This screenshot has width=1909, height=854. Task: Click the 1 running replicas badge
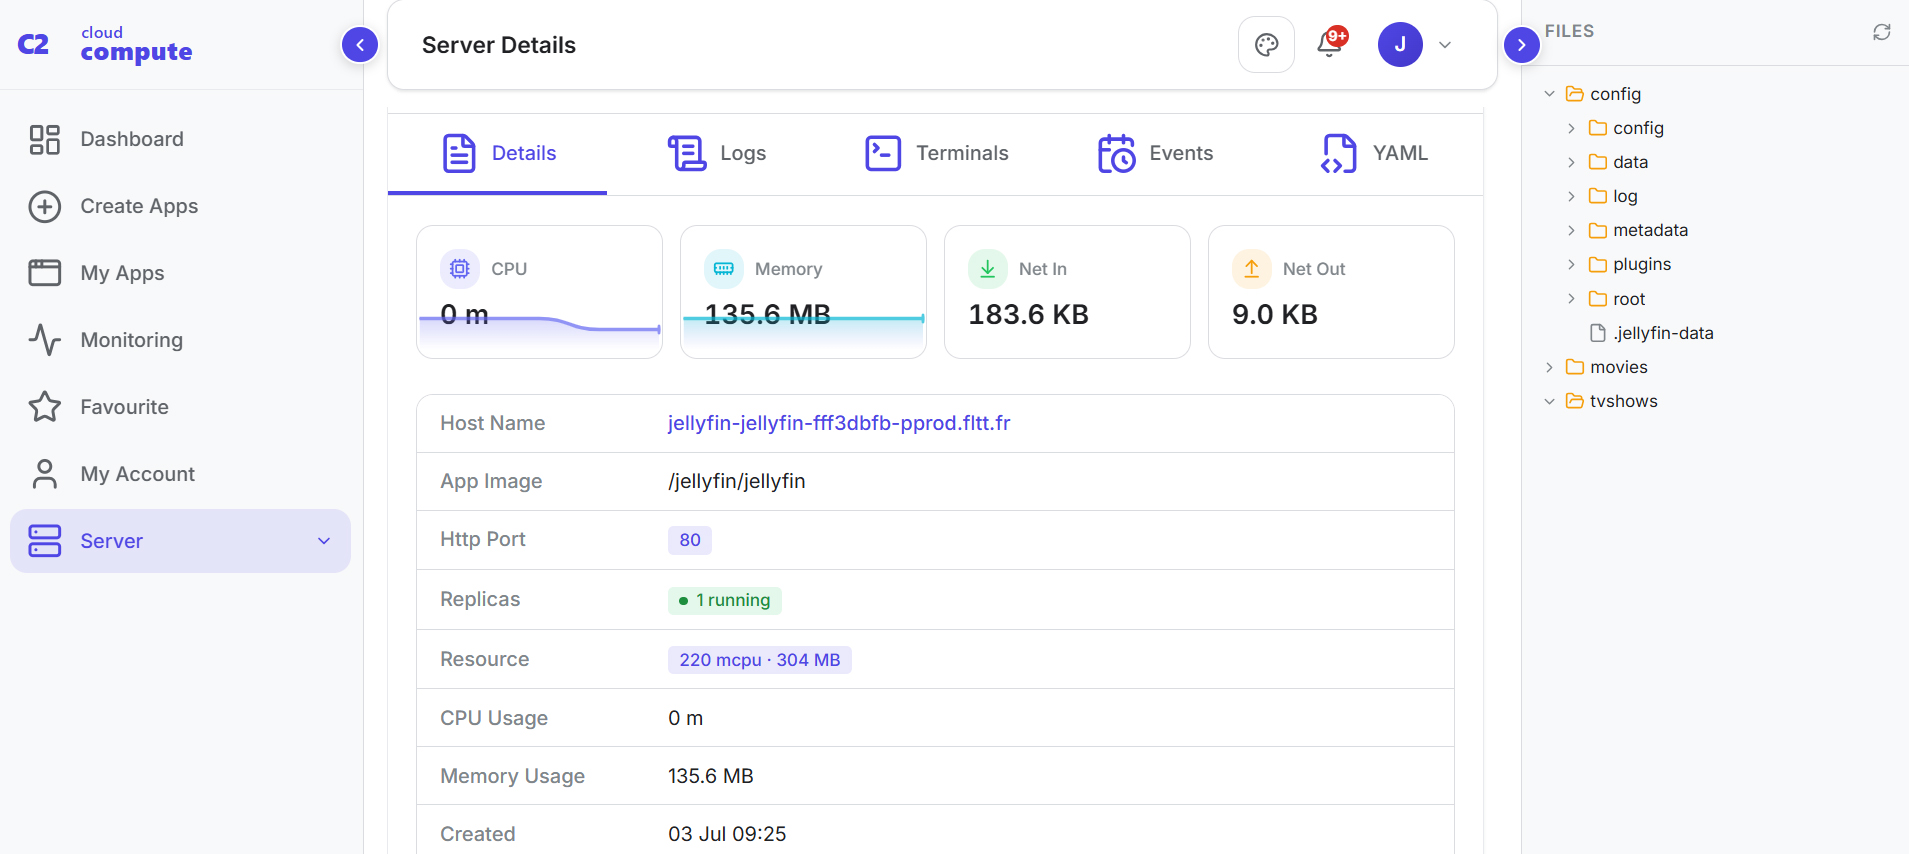[725, 600]
